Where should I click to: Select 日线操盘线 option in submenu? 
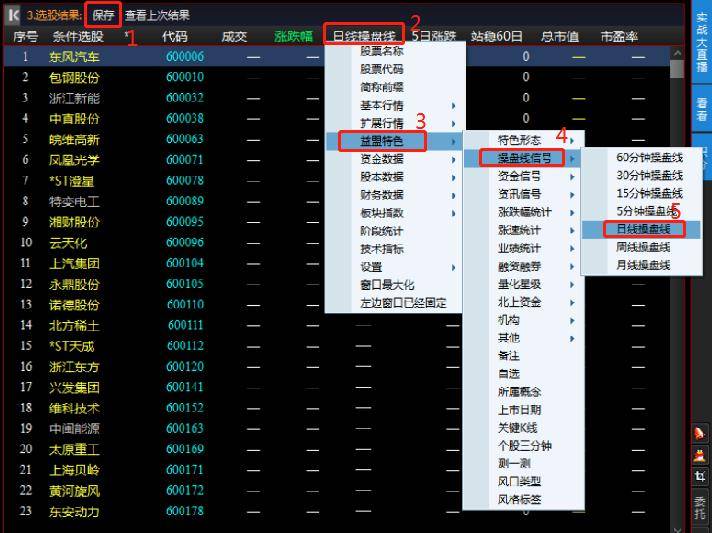coord(642,229)
